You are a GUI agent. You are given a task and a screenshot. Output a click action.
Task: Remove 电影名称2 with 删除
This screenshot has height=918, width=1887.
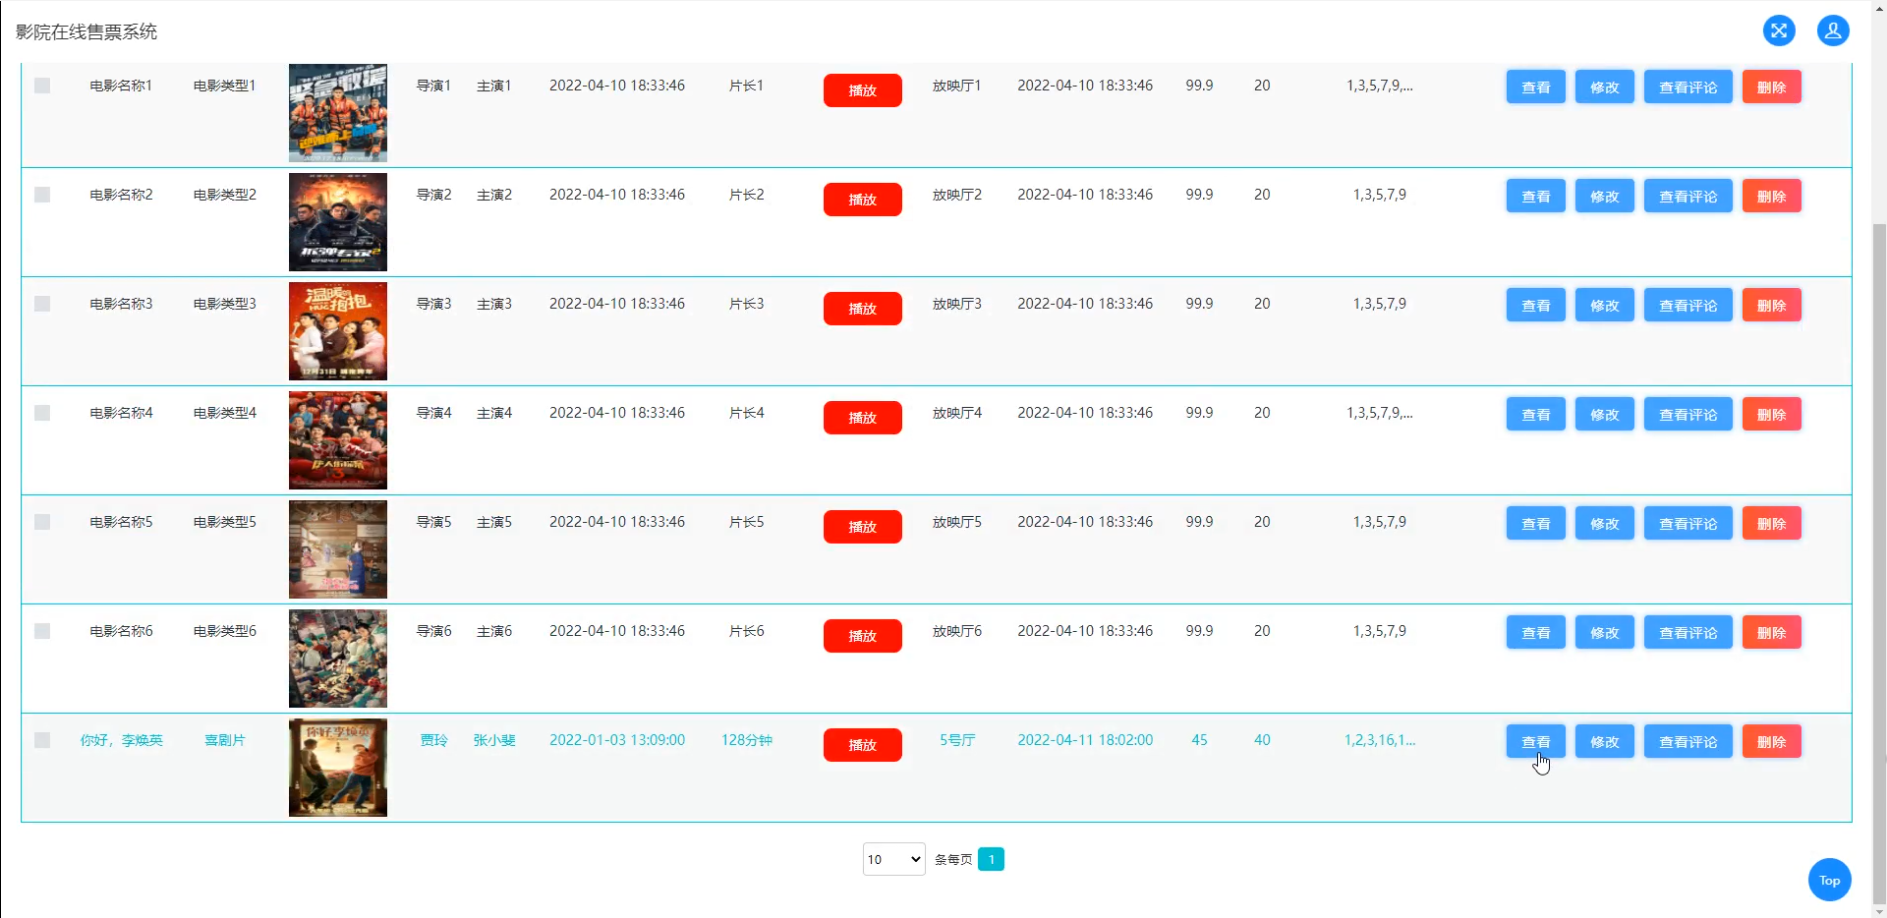1771,196
